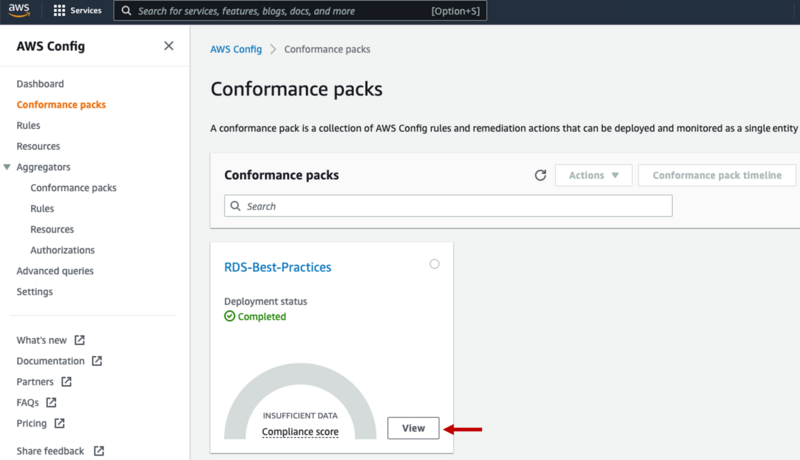
Task: Click the Partners link text
Action: (x=35, y=382)
